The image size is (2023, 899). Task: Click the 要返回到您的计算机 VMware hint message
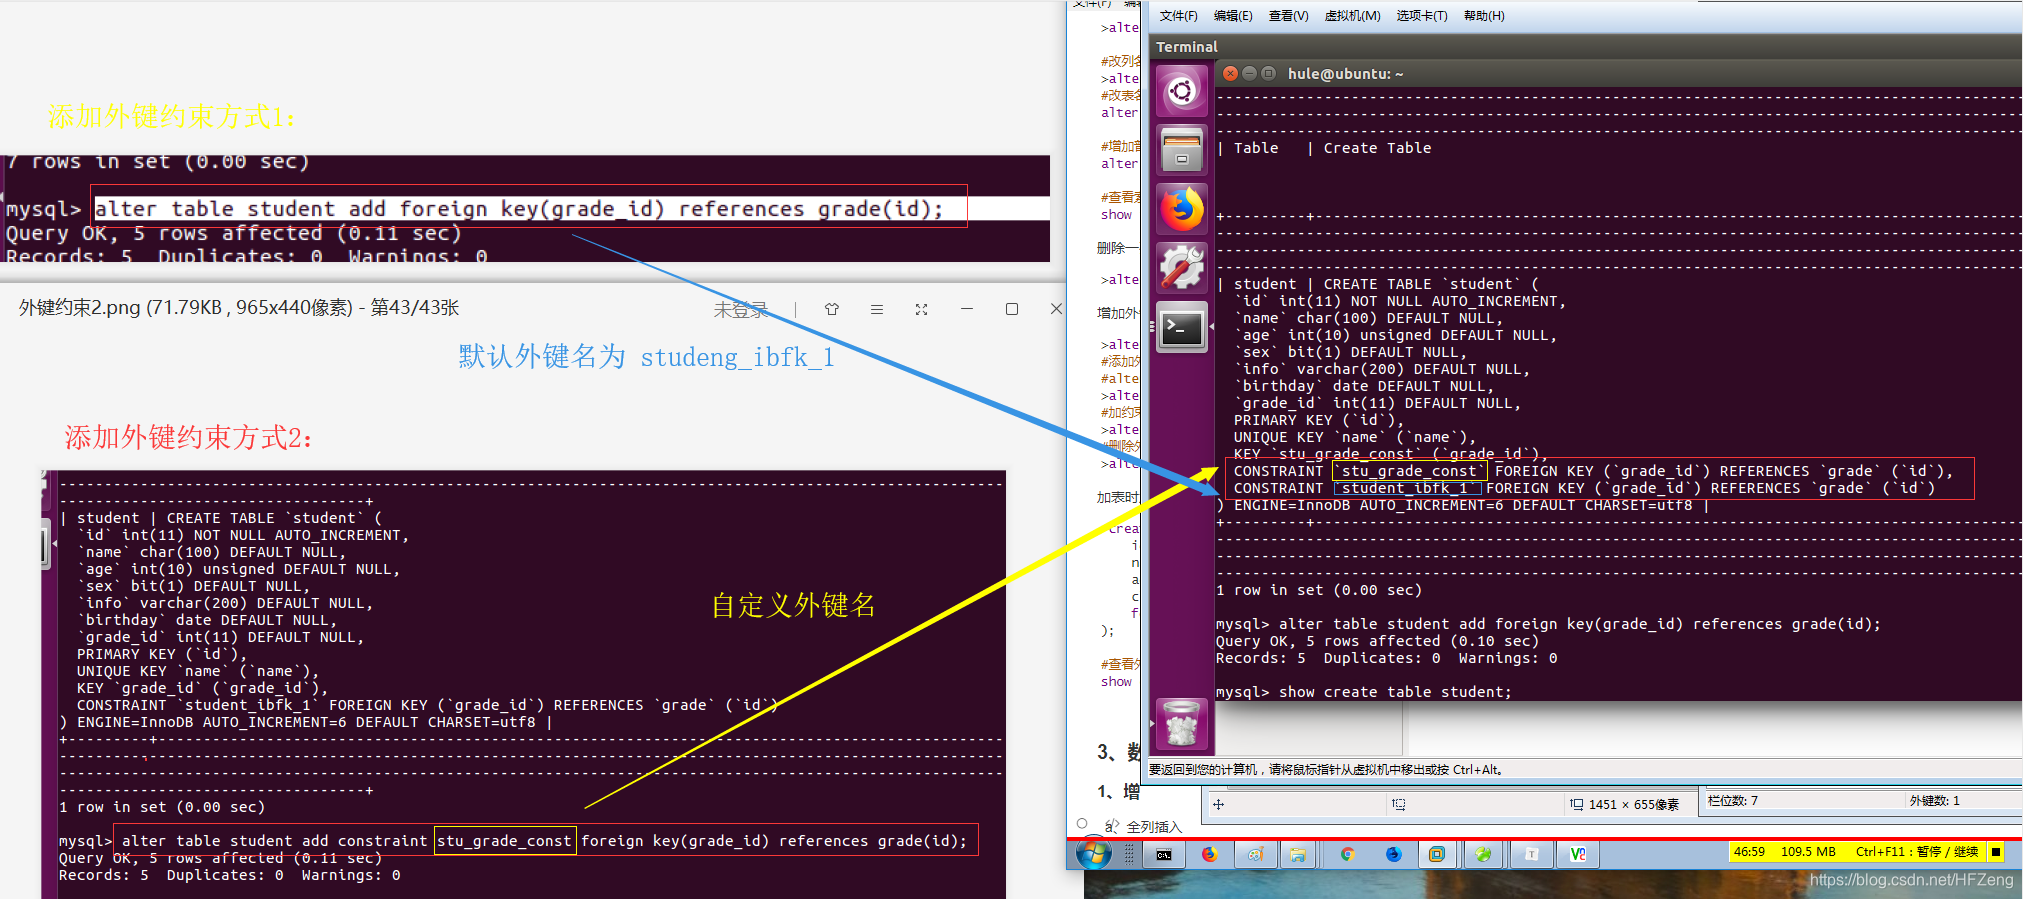pos(1325,769)
